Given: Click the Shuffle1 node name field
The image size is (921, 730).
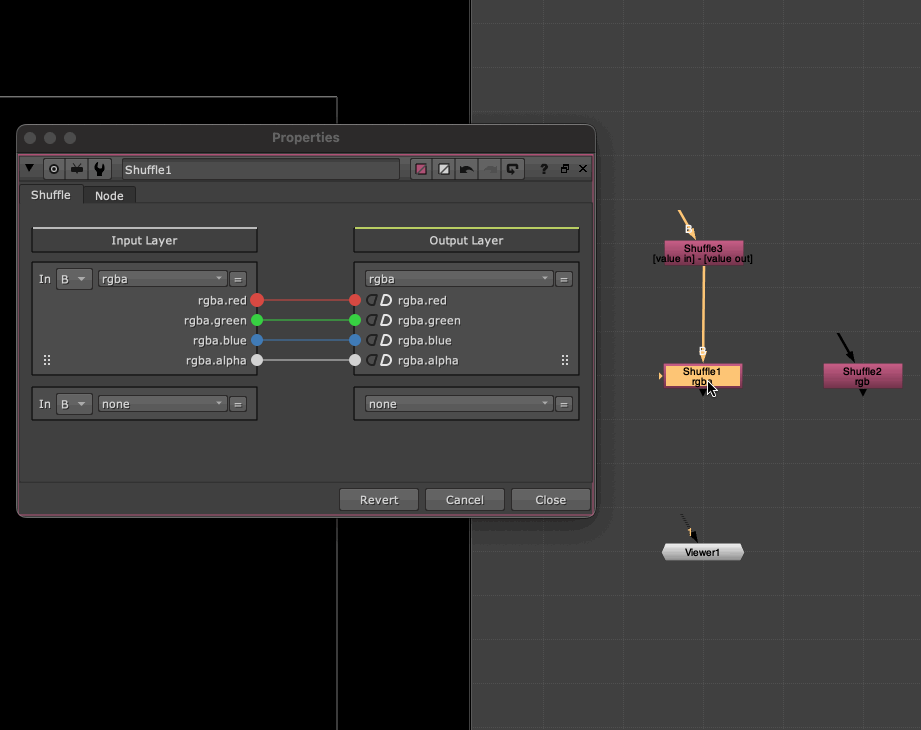Looking at the screenshot, I should 260,169.
